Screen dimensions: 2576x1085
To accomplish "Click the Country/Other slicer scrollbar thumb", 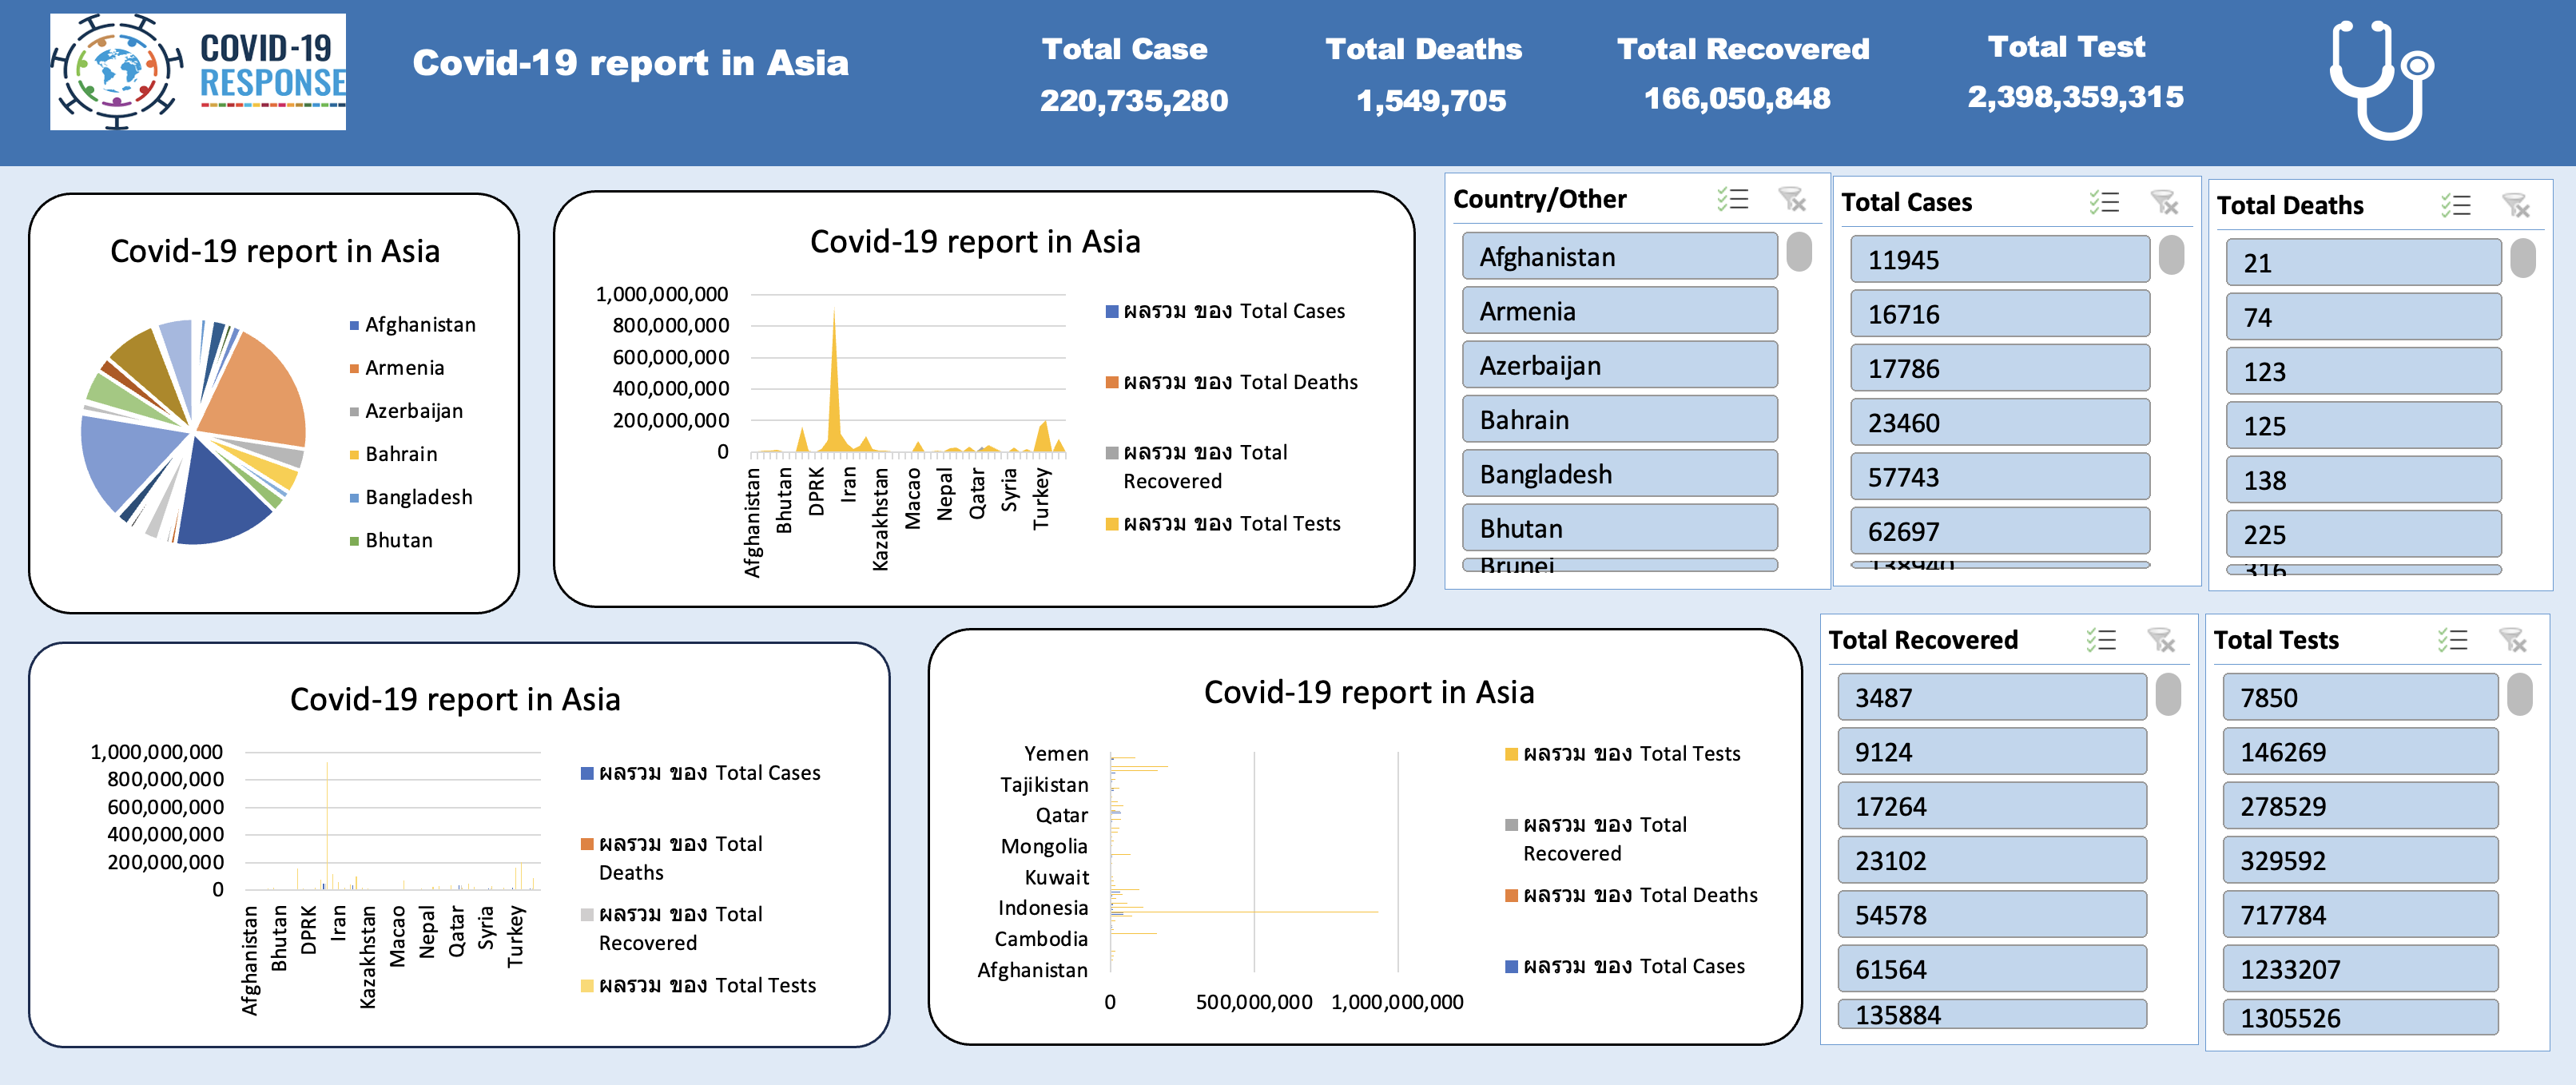I will 1798,252.
